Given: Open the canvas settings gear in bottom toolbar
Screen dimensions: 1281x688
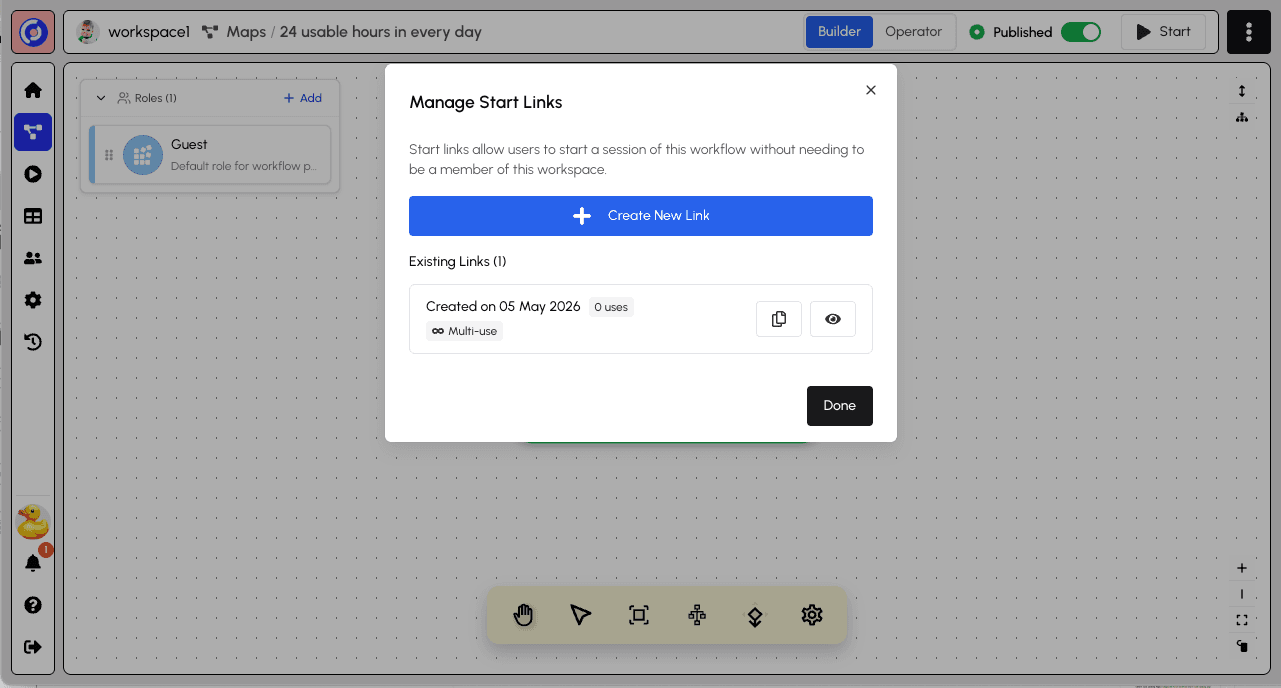Looking at the screenshot, I should click(x=812, y=615).
